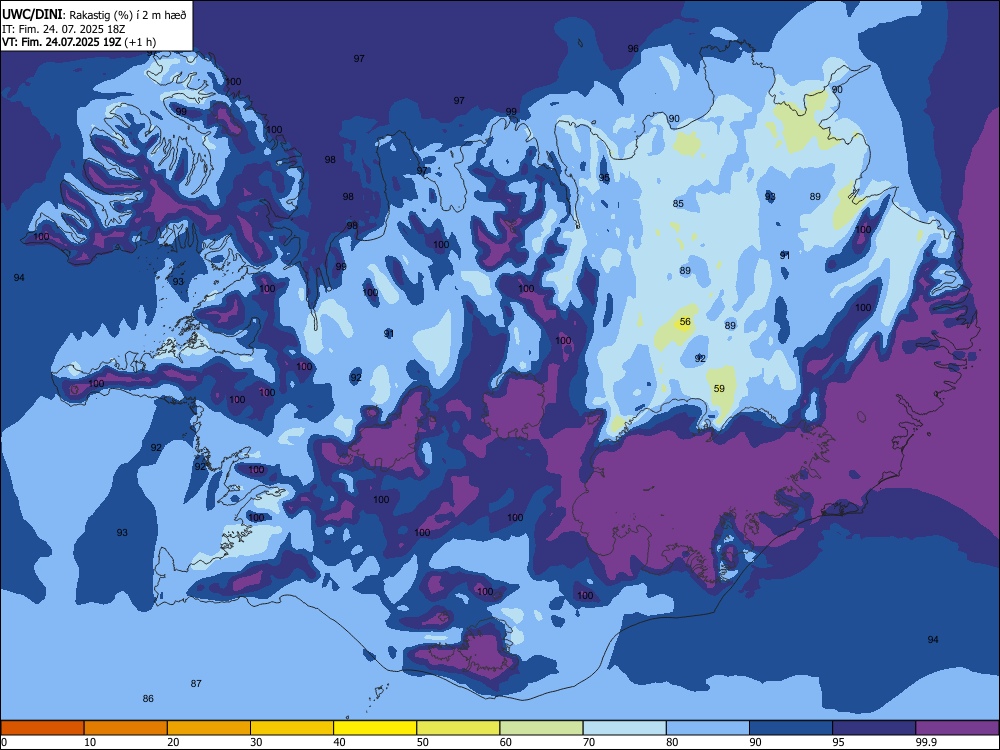Click the amber 20–30 legend swatch
Viewport: 1000px width, 750px height.
tap(209, 728)
